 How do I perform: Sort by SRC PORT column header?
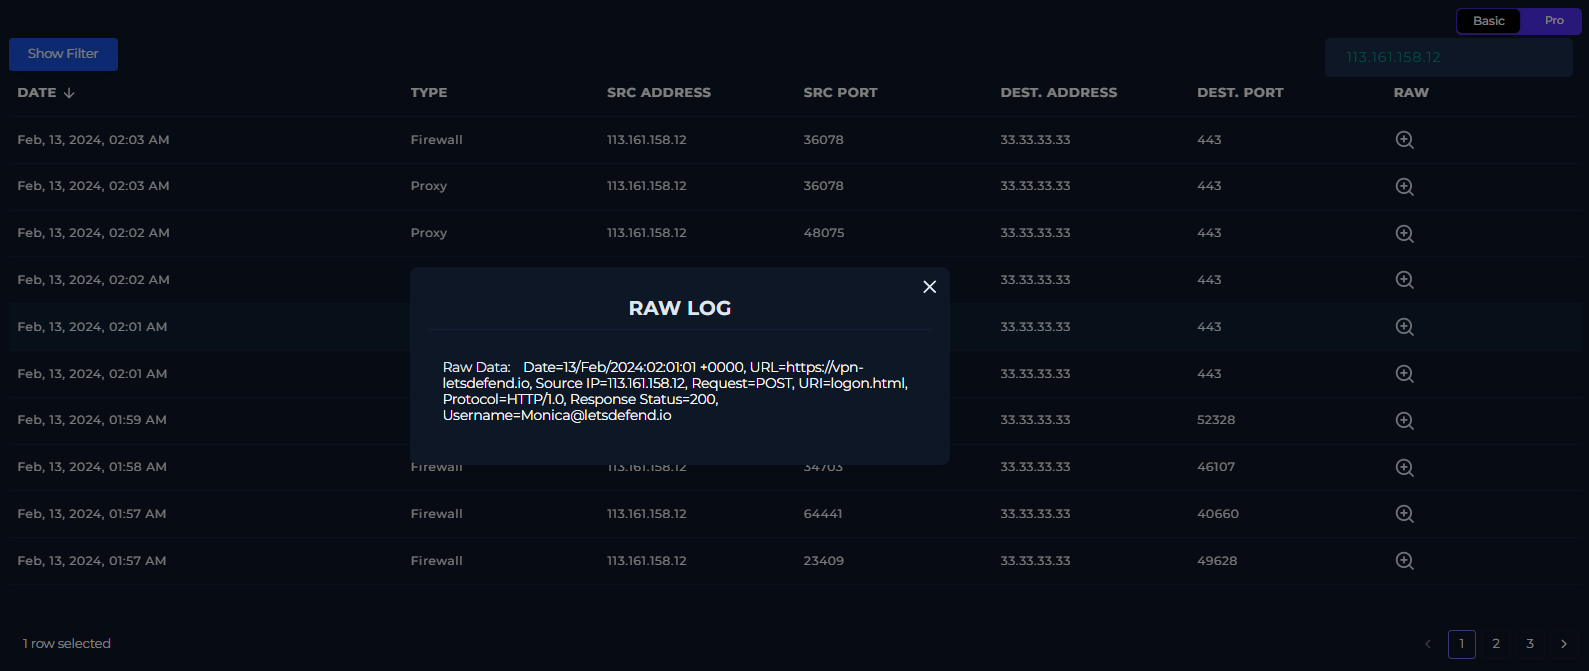coord(840,93)
